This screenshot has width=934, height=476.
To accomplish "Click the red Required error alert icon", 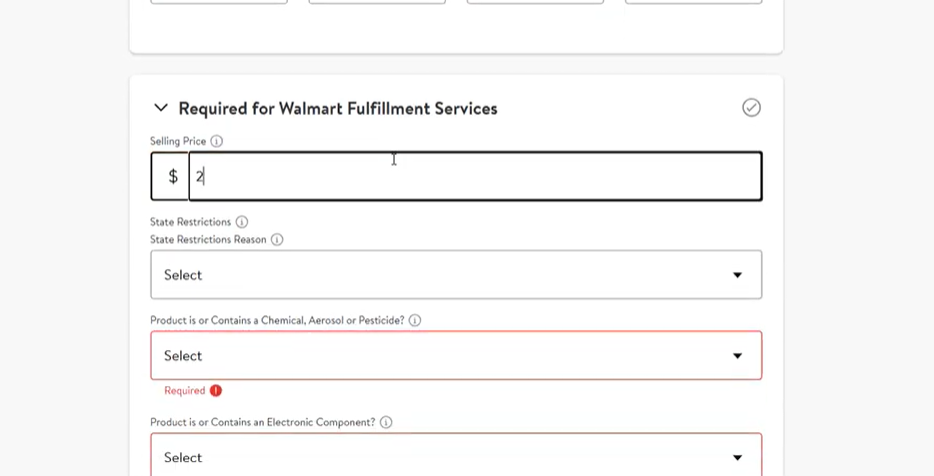I will pyautogui.click(x=216, y=391).
